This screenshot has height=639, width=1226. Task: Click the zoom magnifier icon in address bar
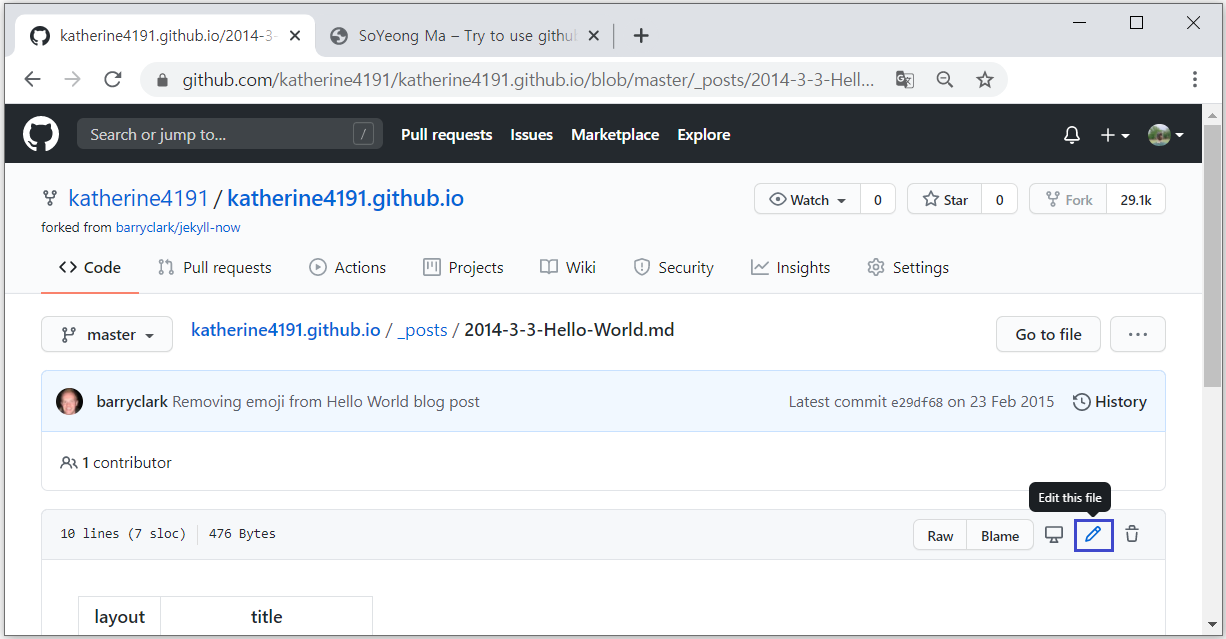(x=945, y=79)
